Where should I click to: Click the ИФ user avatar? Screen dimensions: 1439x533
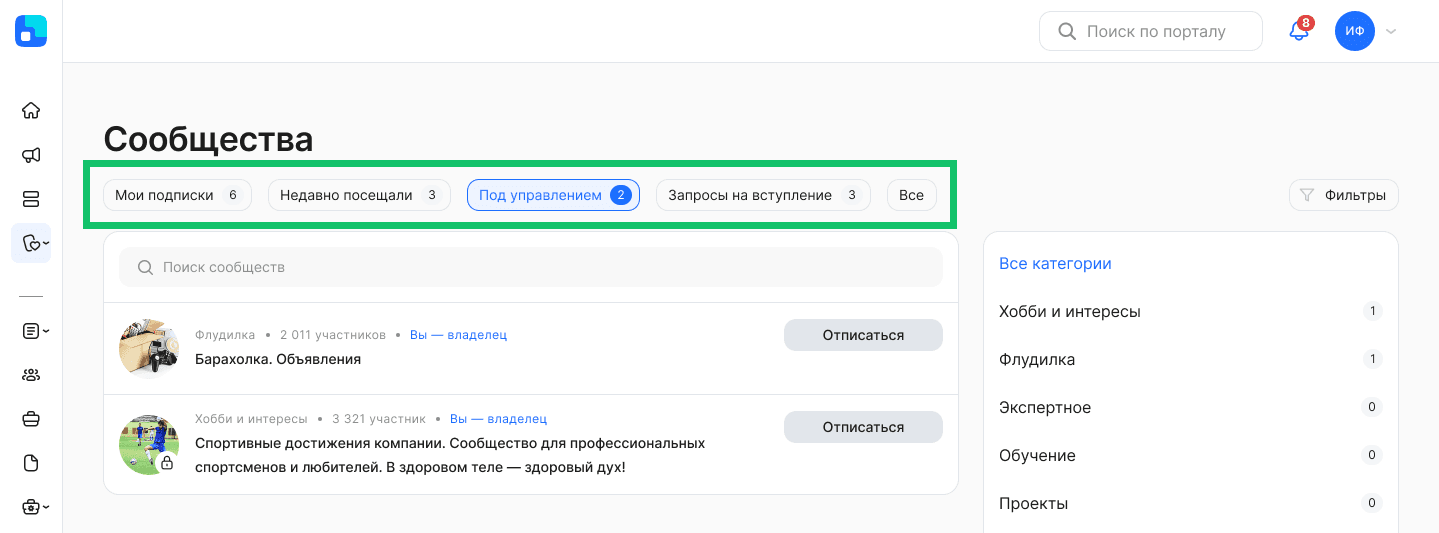[x=1355, y=31]
